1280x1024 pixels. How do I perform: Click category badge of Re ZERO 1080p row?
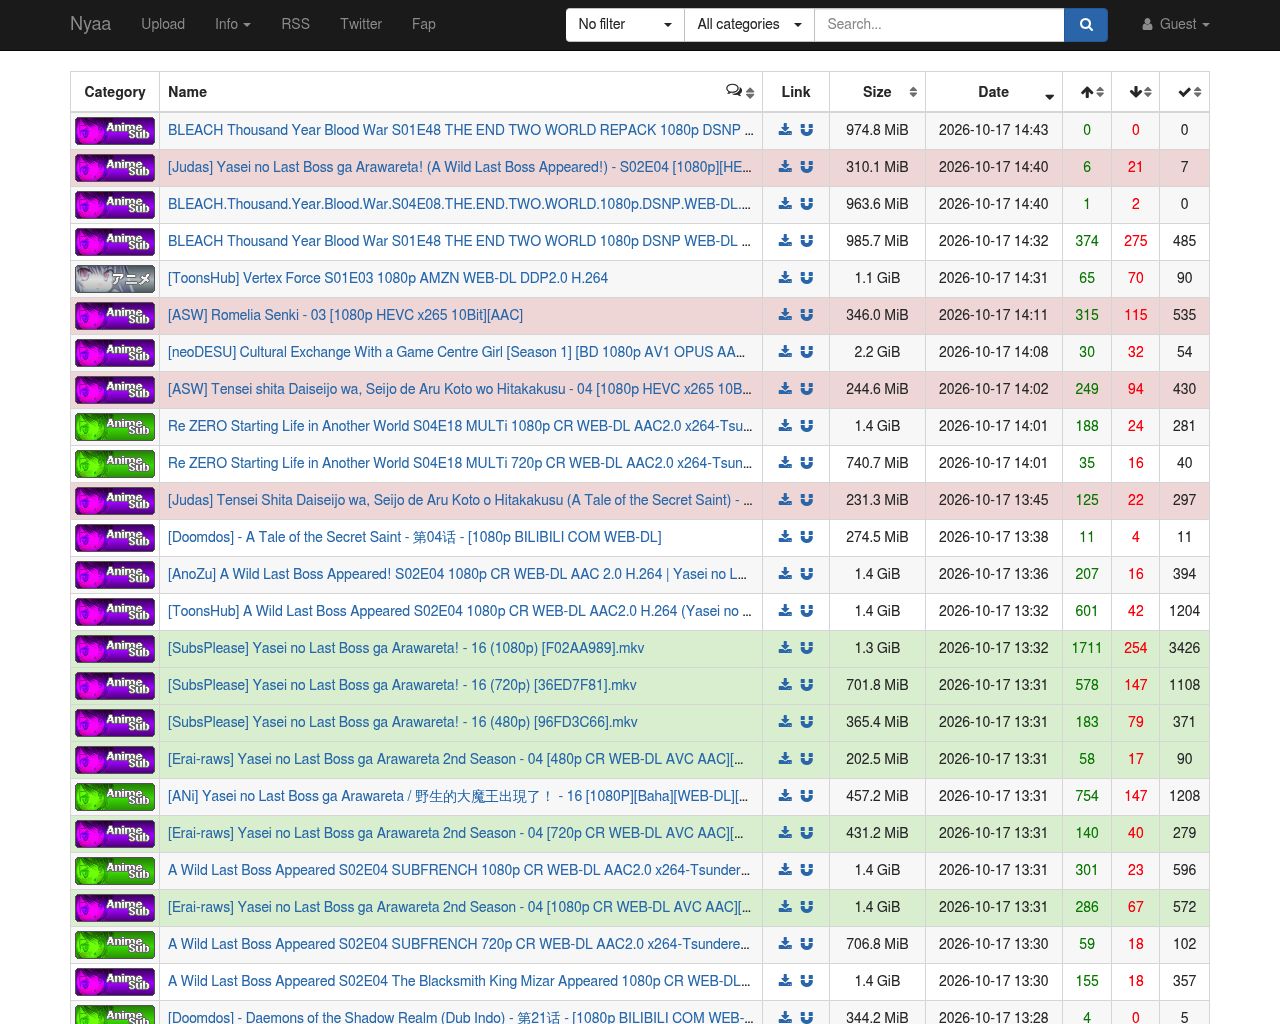coord(115,427)
